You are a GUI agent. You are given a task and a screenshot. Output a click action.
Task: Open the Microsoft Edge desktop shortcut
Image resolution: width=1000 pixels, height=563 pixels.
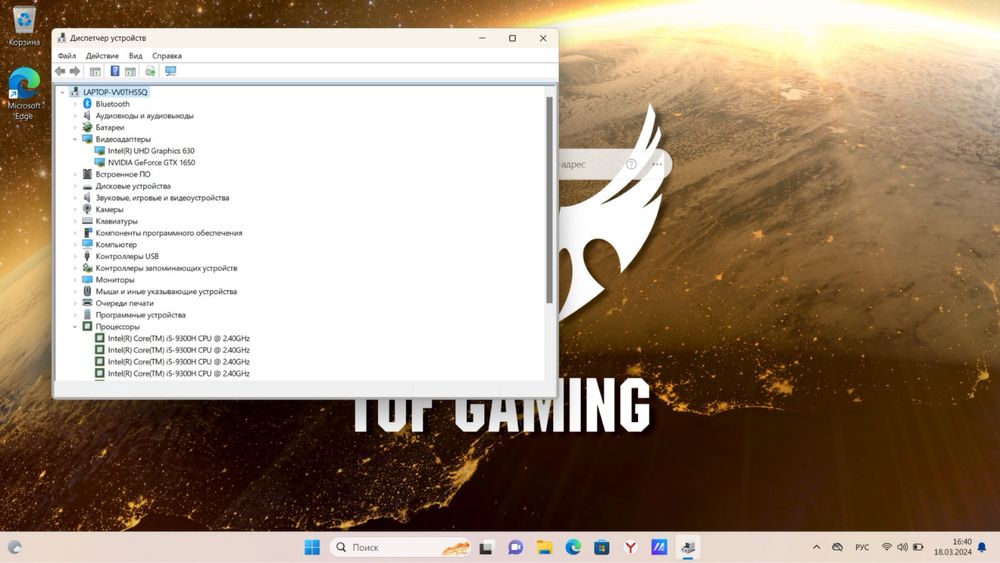(x=24, y=93)
